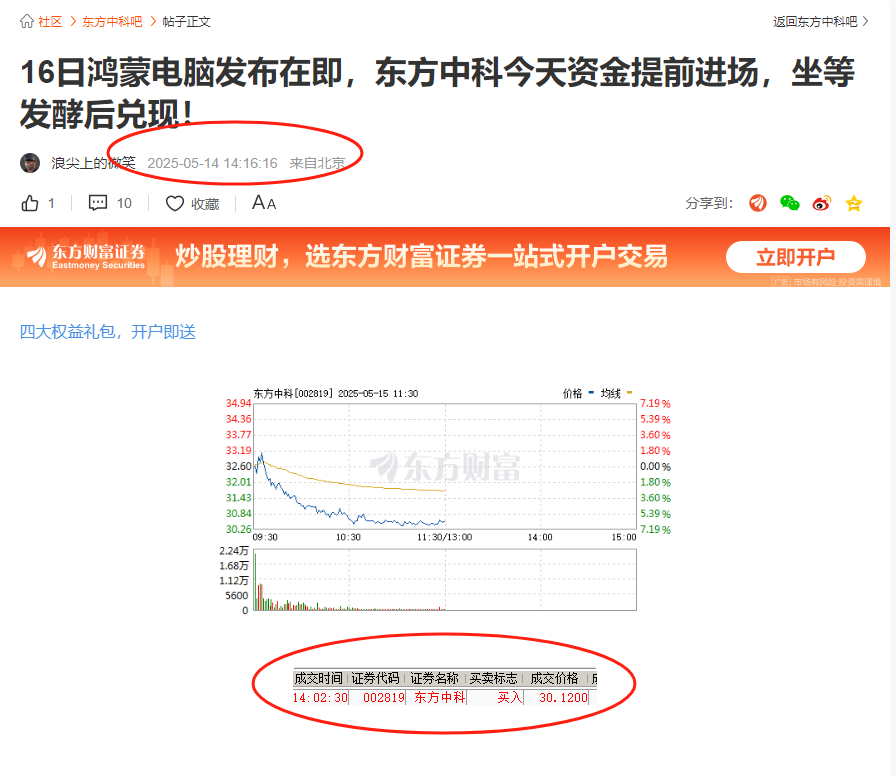This screenshot has width=896, height=776.
Task: Open author profile 浪尖上的微笑
Action: 93,163
